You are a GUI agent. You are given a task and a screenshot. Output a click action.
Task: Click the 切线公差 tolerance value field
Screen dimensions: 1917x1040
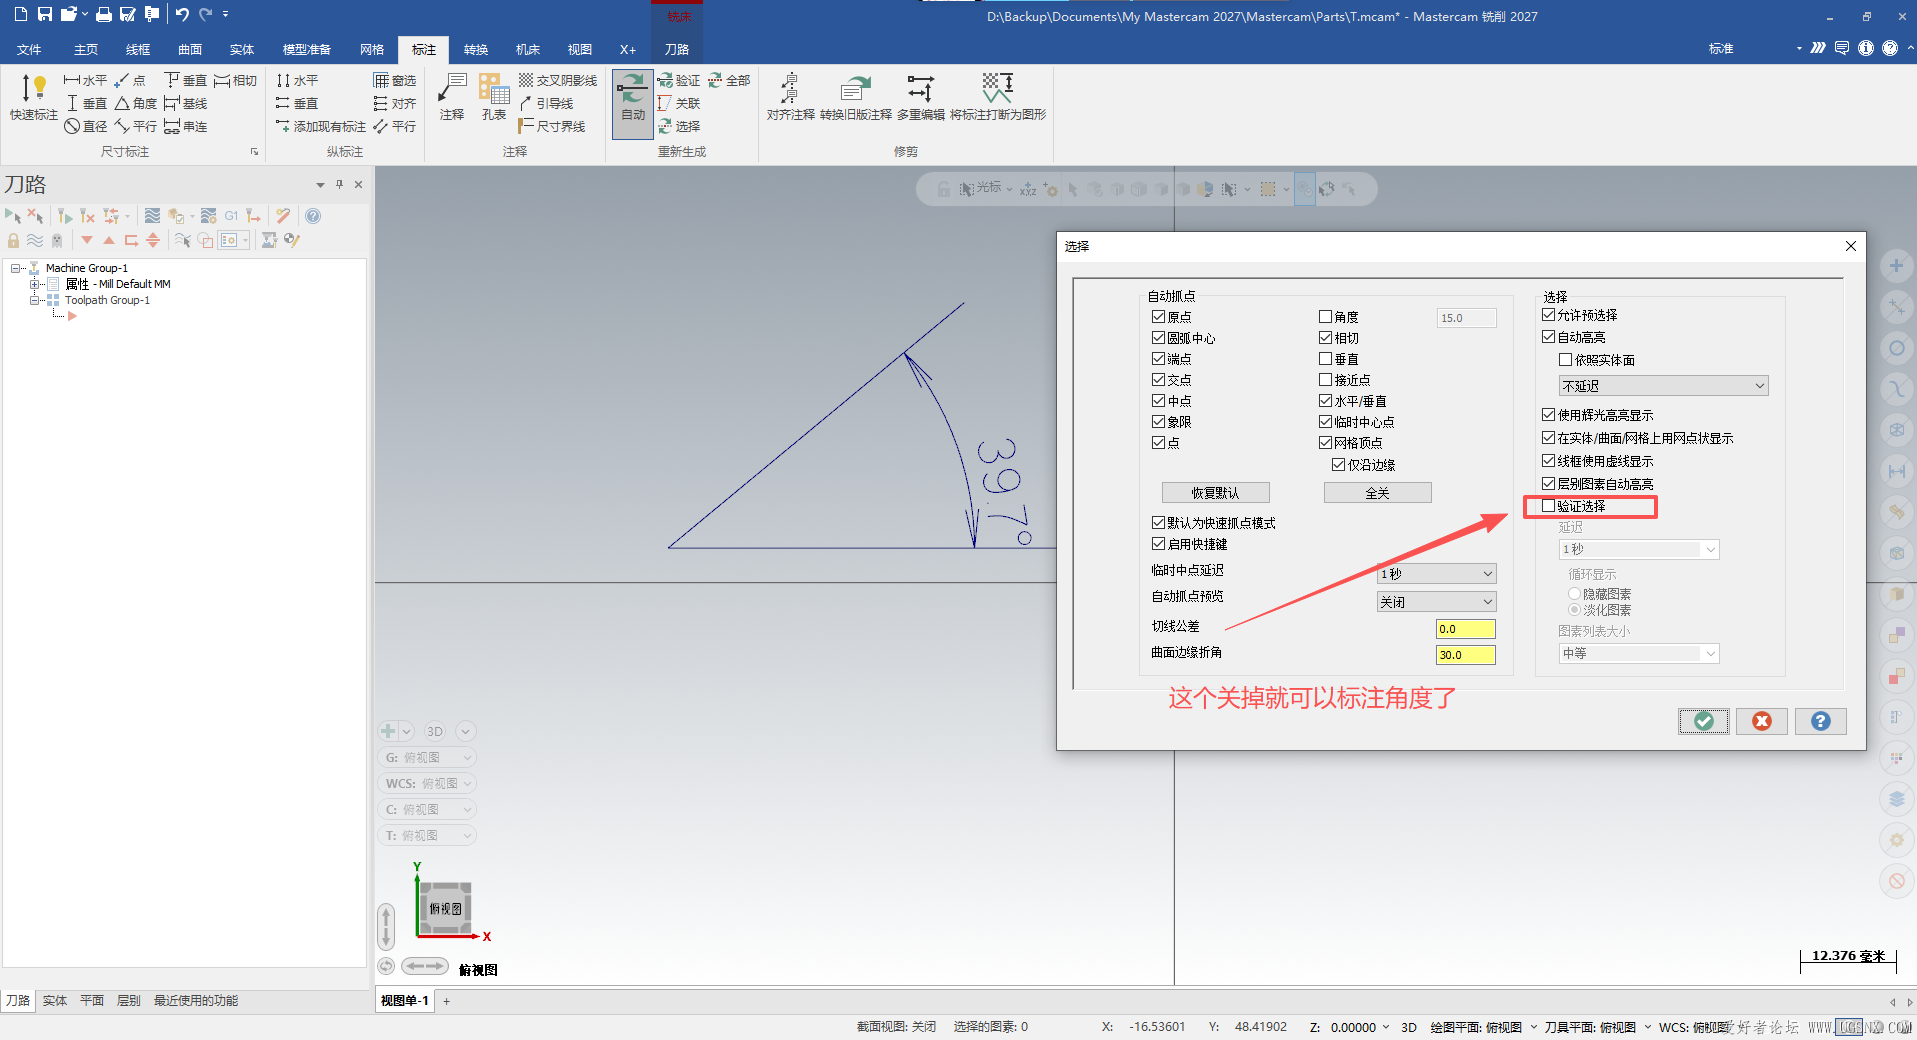(x=1465, y=629)
